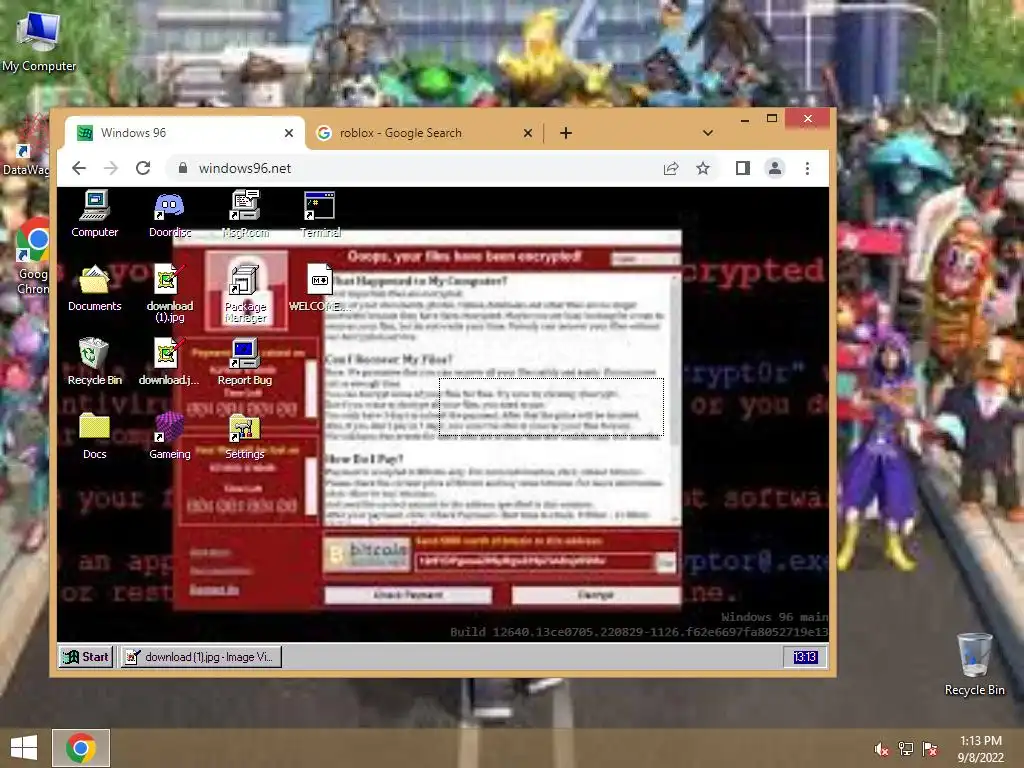The height and width of the screenshot is (768, 1024).
Task: Open the Action Center flag icon
Action: point(930,749)
